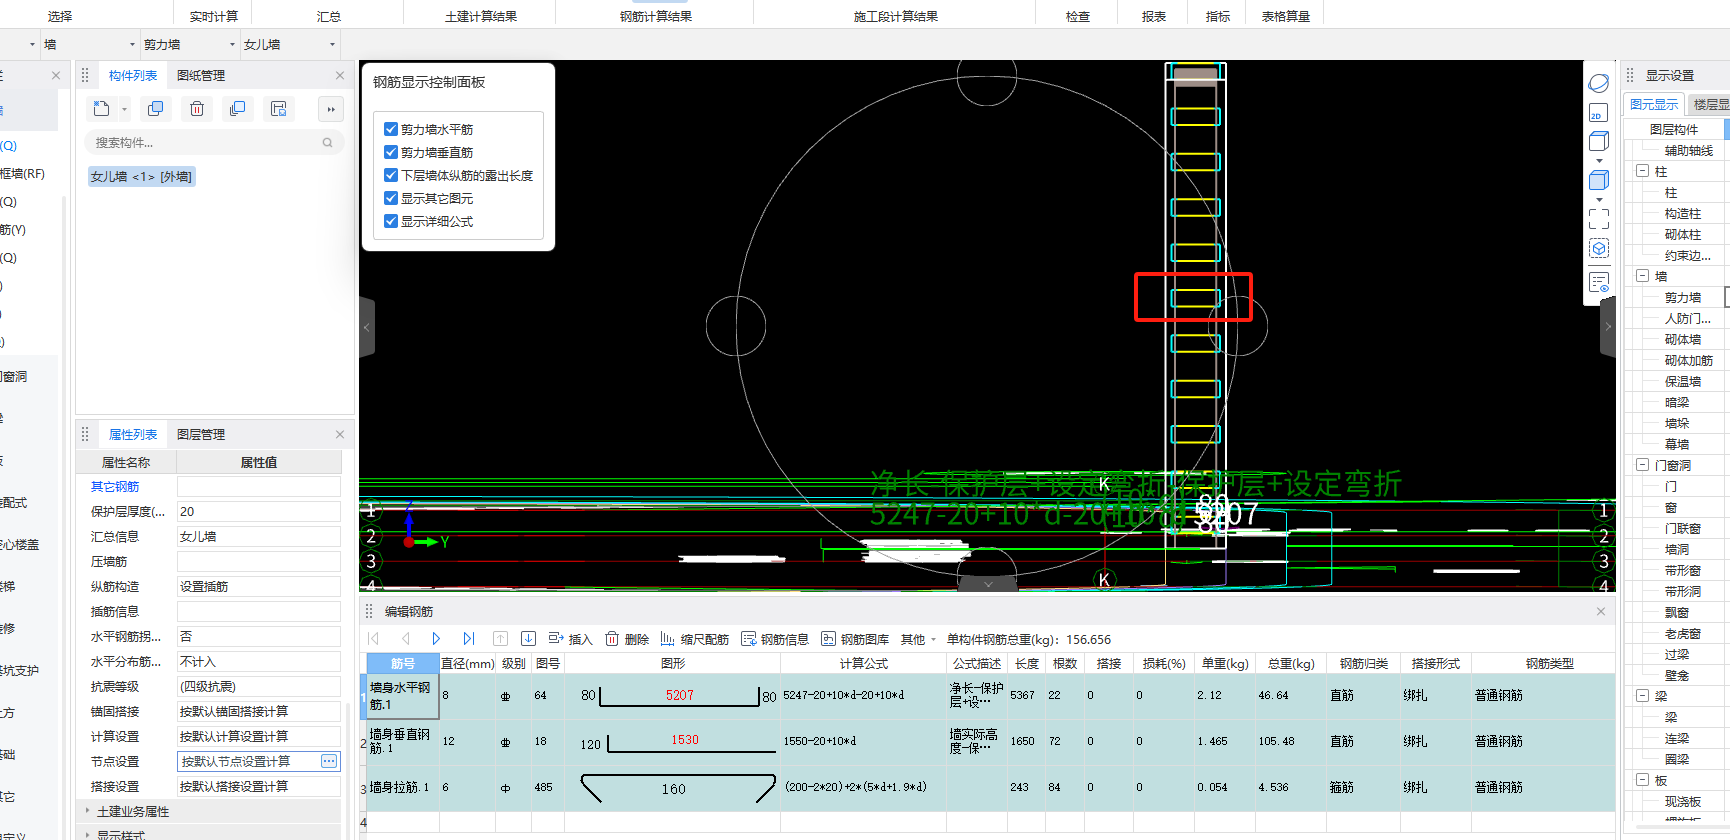Image resolution: width=1730 pixels, height=840 pixels.
Task: Uncheck 剪力墙垂直筋 checkbox
Action: click(391, 152)
